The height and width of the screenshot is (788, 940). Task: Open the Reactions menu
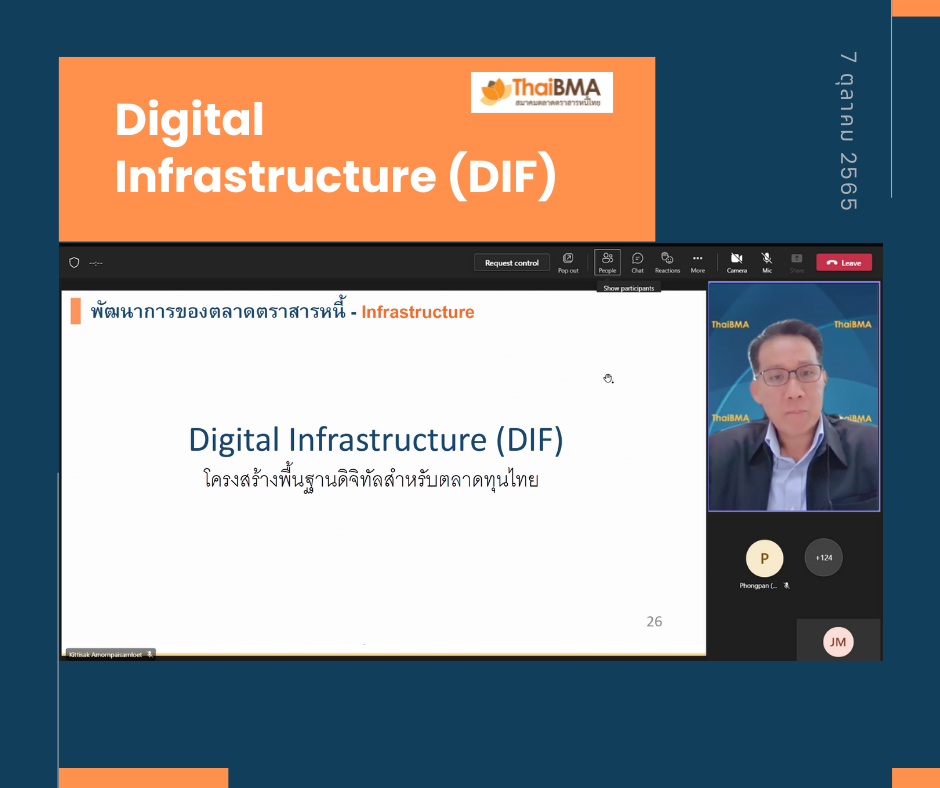[667, 262]
